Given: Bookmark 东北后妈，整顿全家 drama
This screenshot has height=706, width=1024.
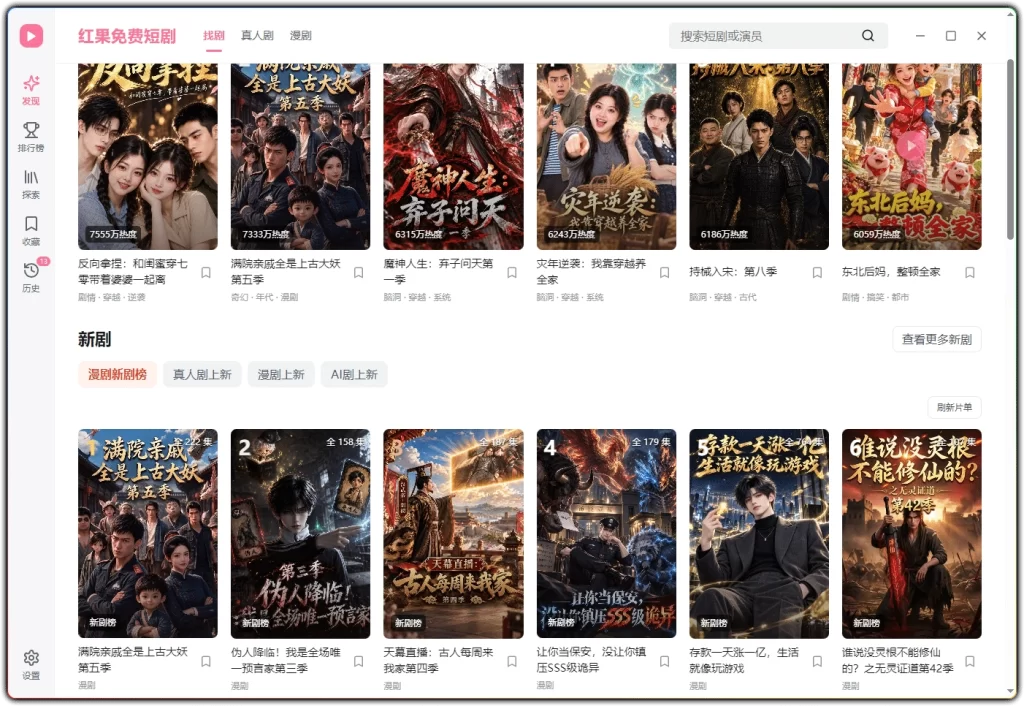Looking at the screenshot, I should (x=970, y=272).
